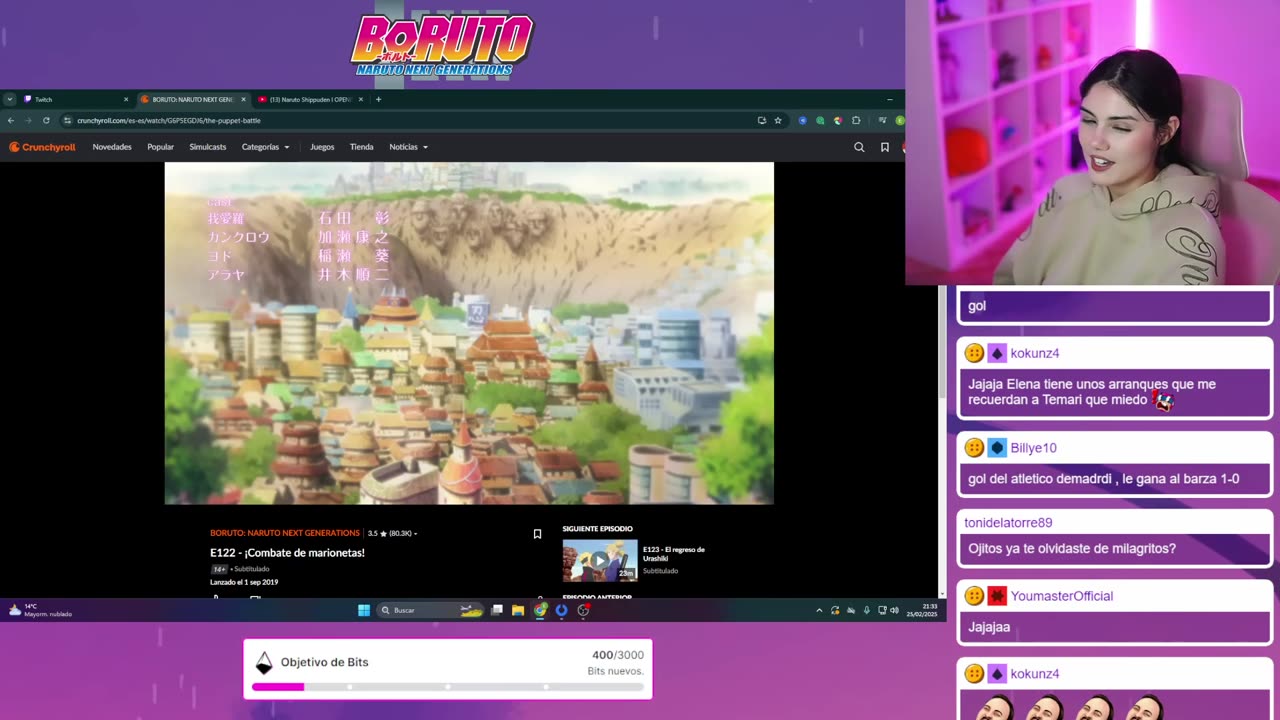Expand the 3.5 star rating dropdown
Viewport: 1280px width, 720px height.
pyautogui.click(x=392, y=533)
